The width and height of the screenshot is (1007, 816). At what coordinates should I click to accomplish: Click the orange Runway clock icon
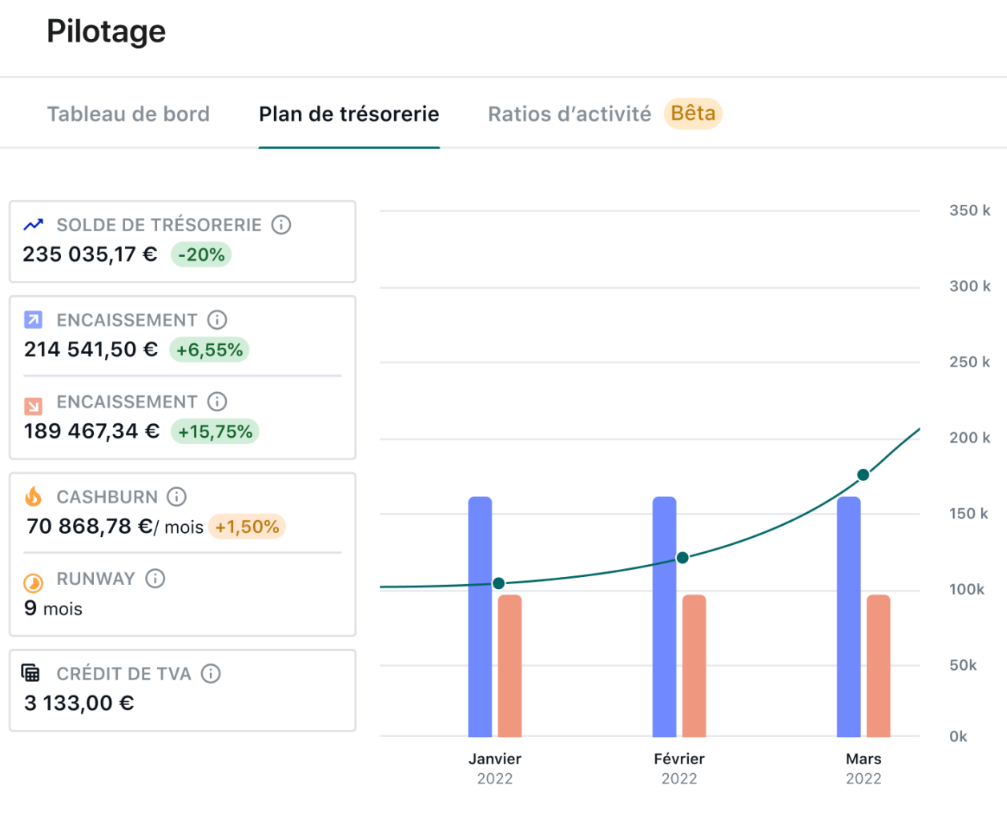pos(33,580)
